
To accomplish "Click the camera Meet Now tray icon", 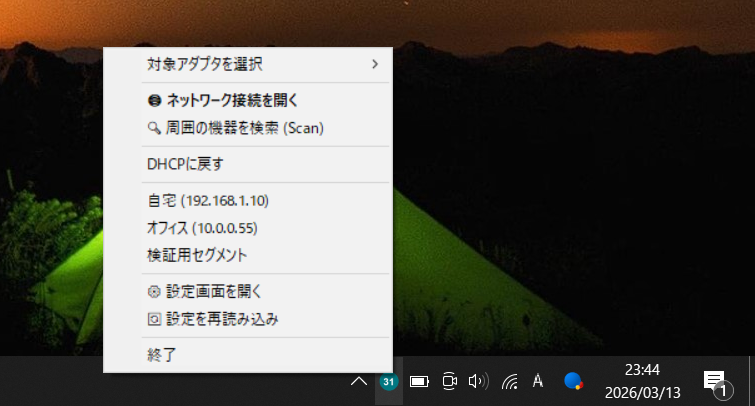I will pos(449,381).
